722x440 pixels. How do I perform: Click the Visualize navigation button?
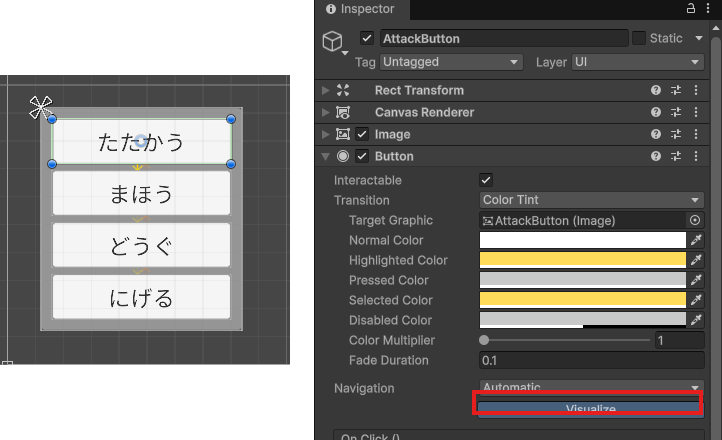[x=591, y=409]
